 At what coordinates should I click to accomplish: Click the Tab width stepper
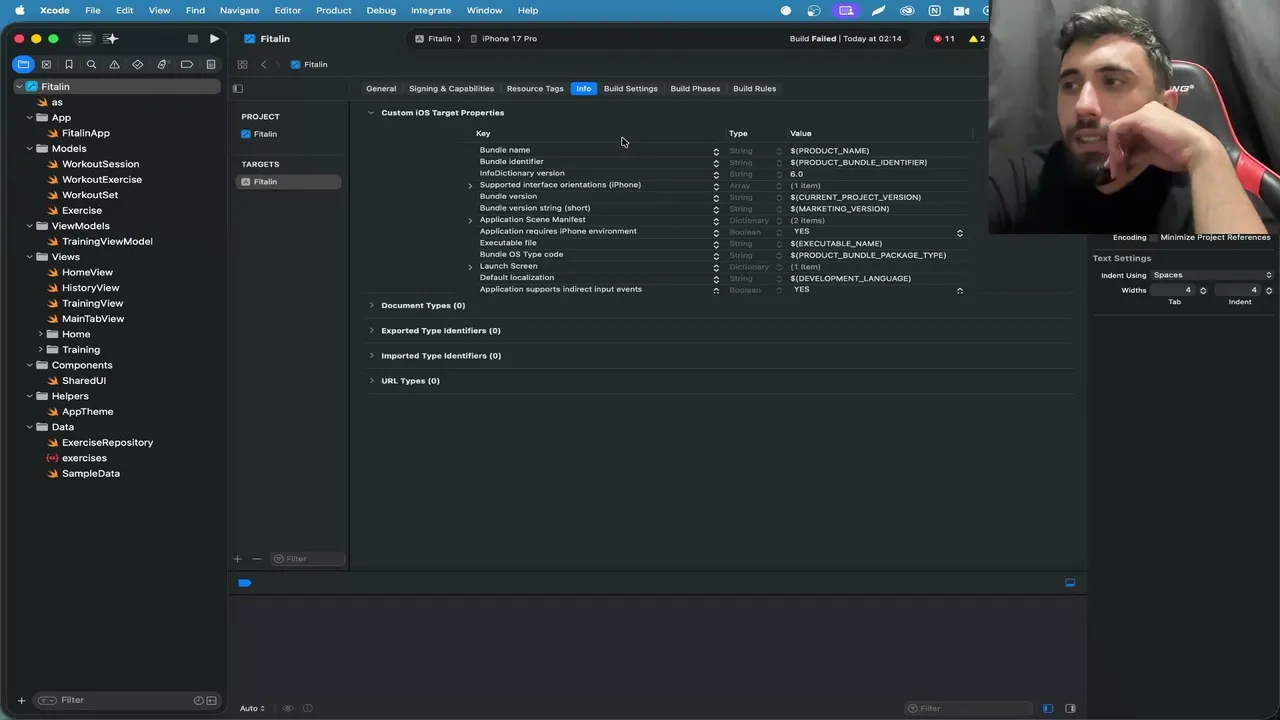click(1203, 290)
